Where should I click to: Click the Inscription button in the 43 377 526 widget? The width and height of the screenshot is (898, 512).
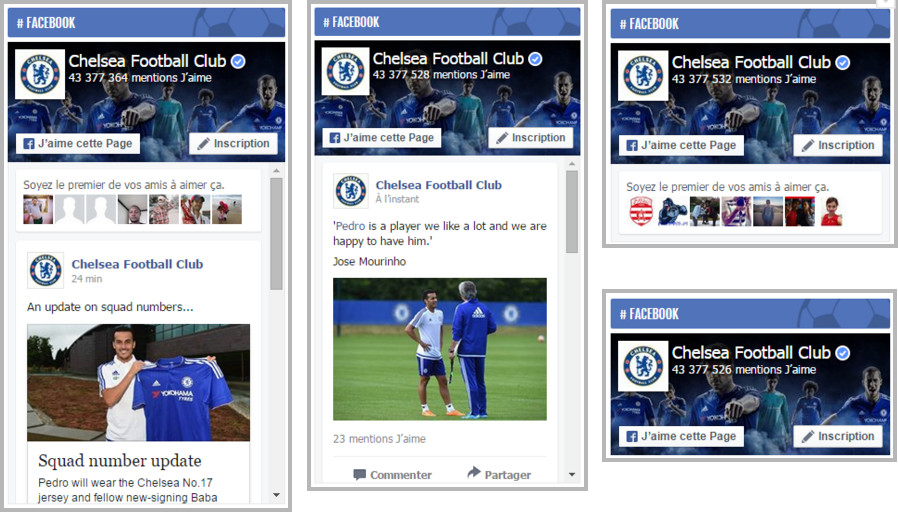pyautogui.click(x=839, y=436)
